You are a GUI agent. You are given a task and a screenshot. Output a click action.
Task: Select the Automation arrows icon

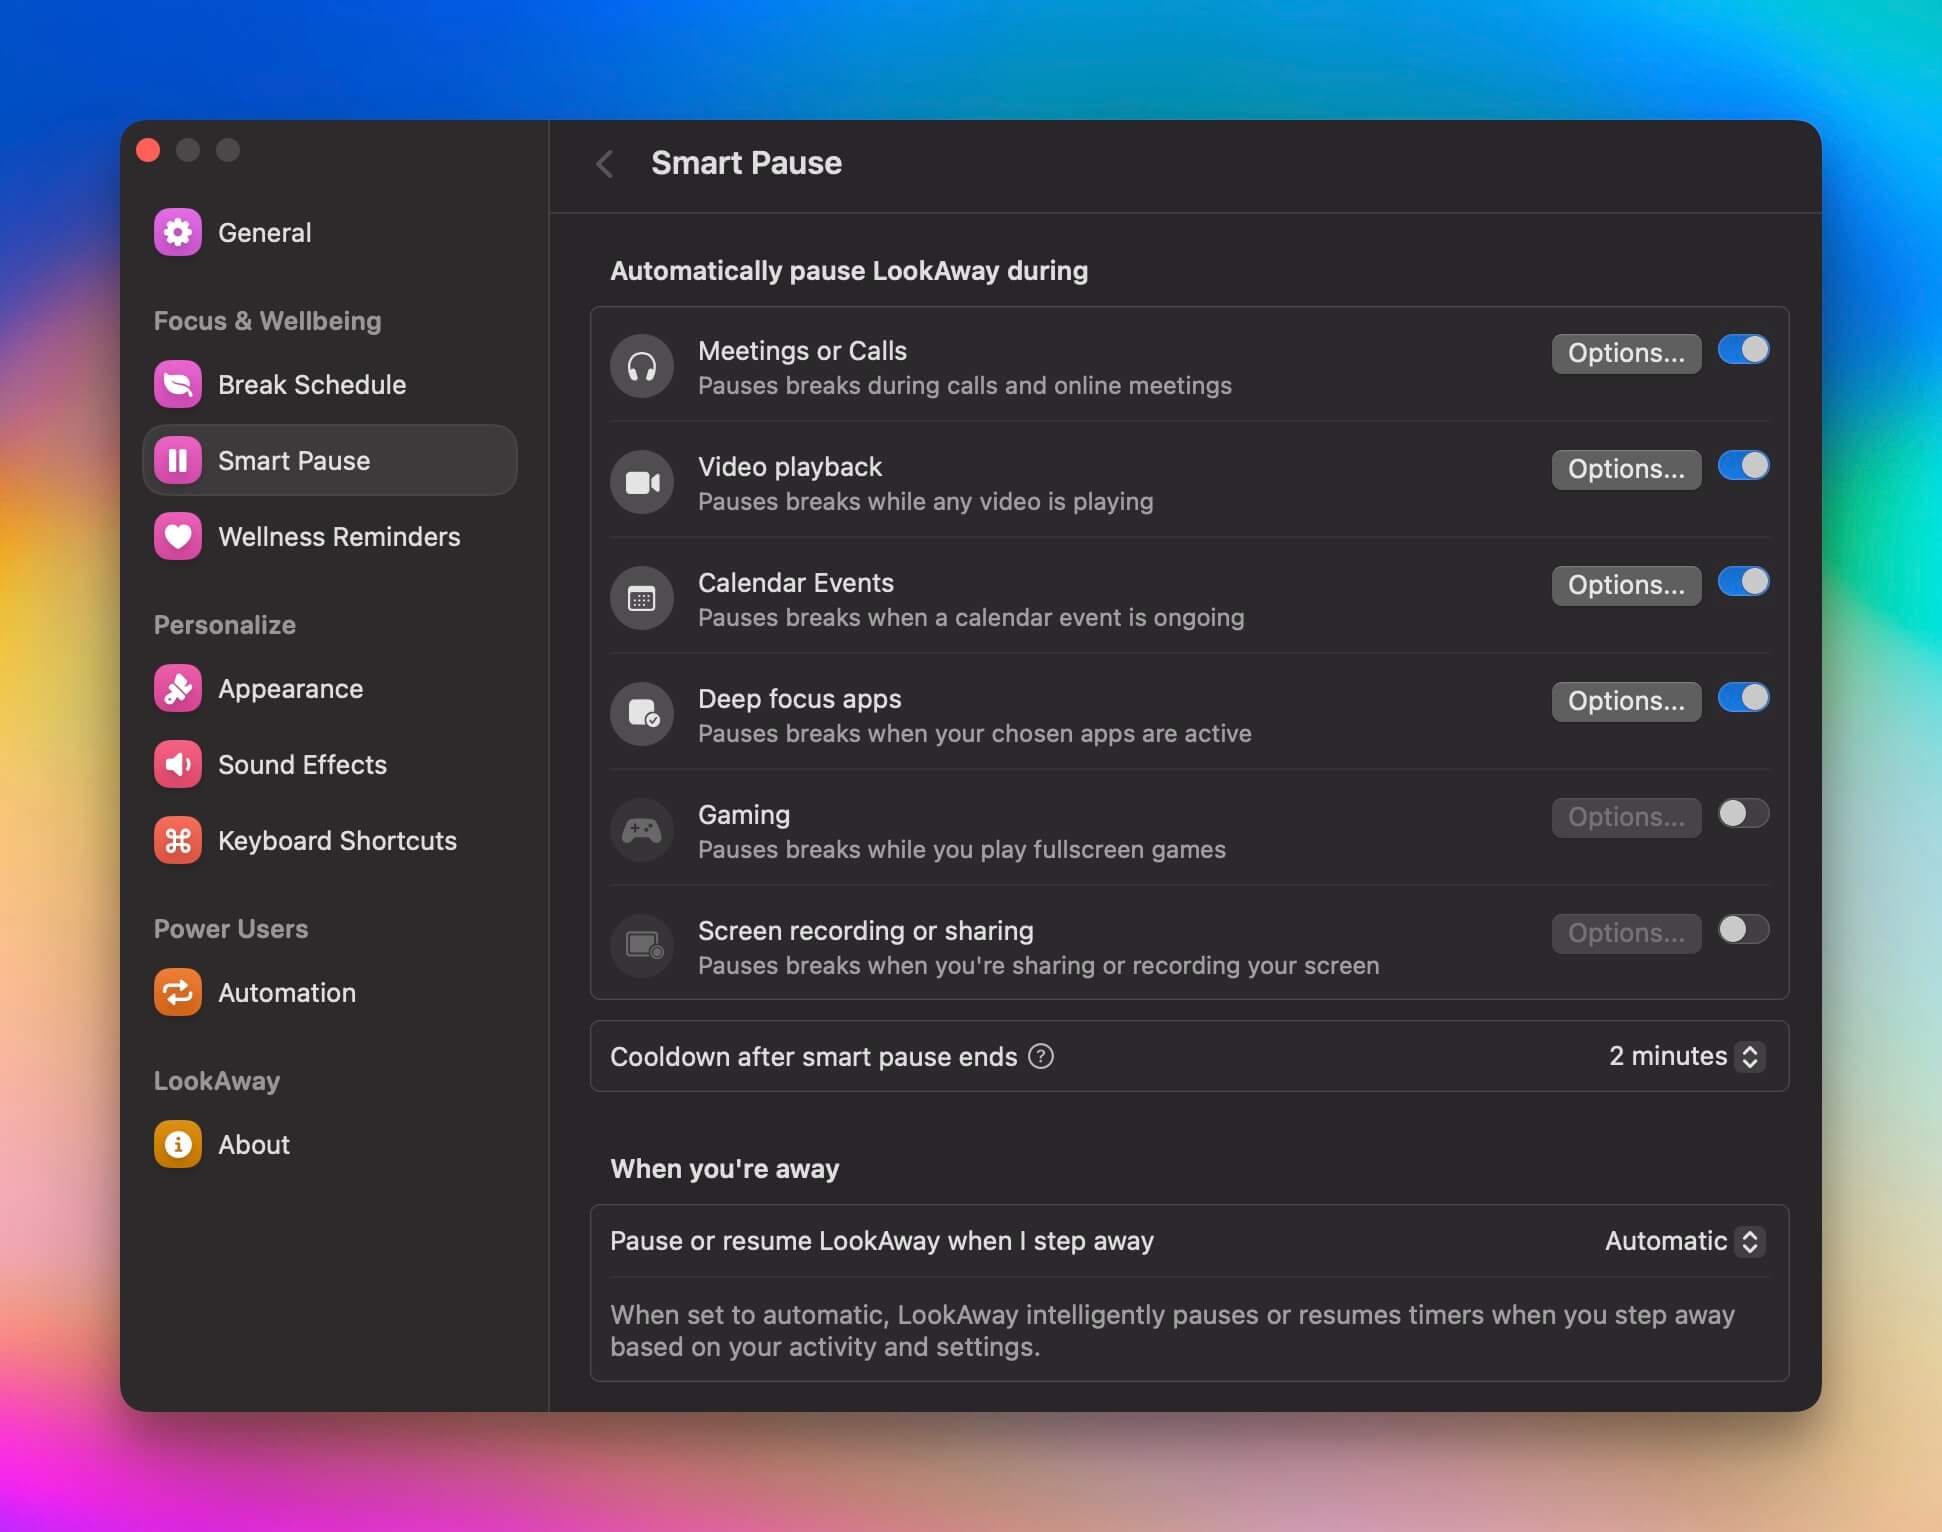point(177,992)
